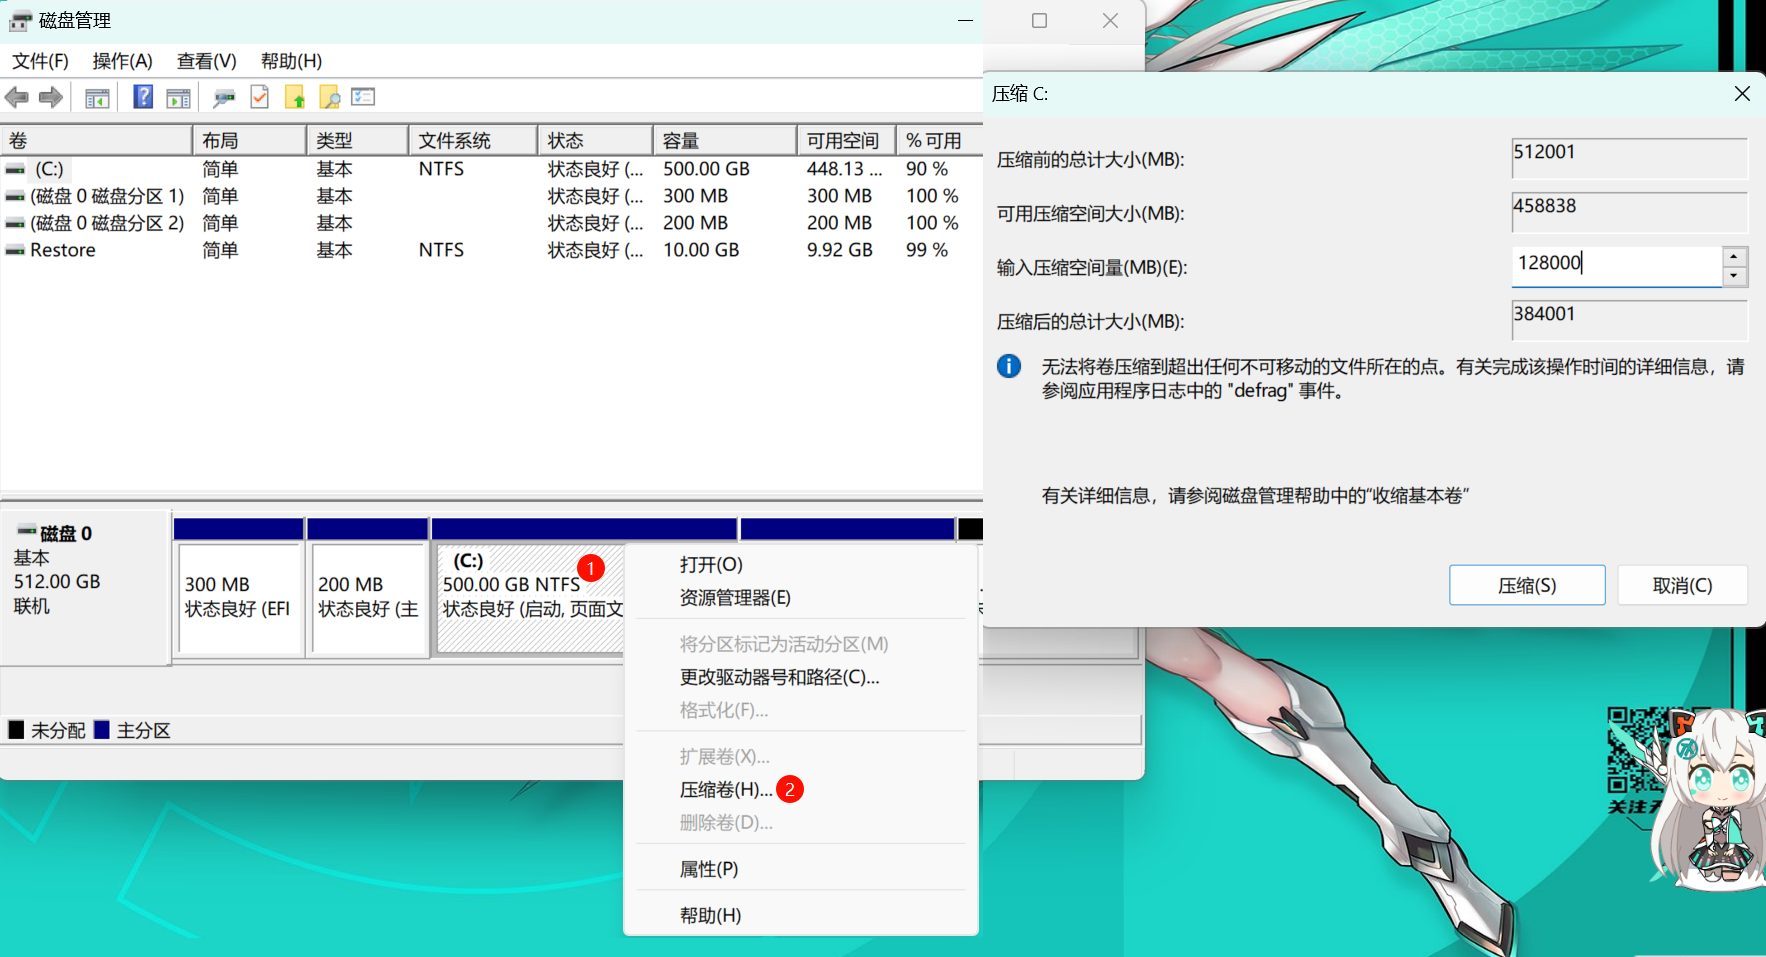Screen dimensions: 1766x957
Task: Choose 帮助(H) at bottom of context menu
Action: (710, 916)
